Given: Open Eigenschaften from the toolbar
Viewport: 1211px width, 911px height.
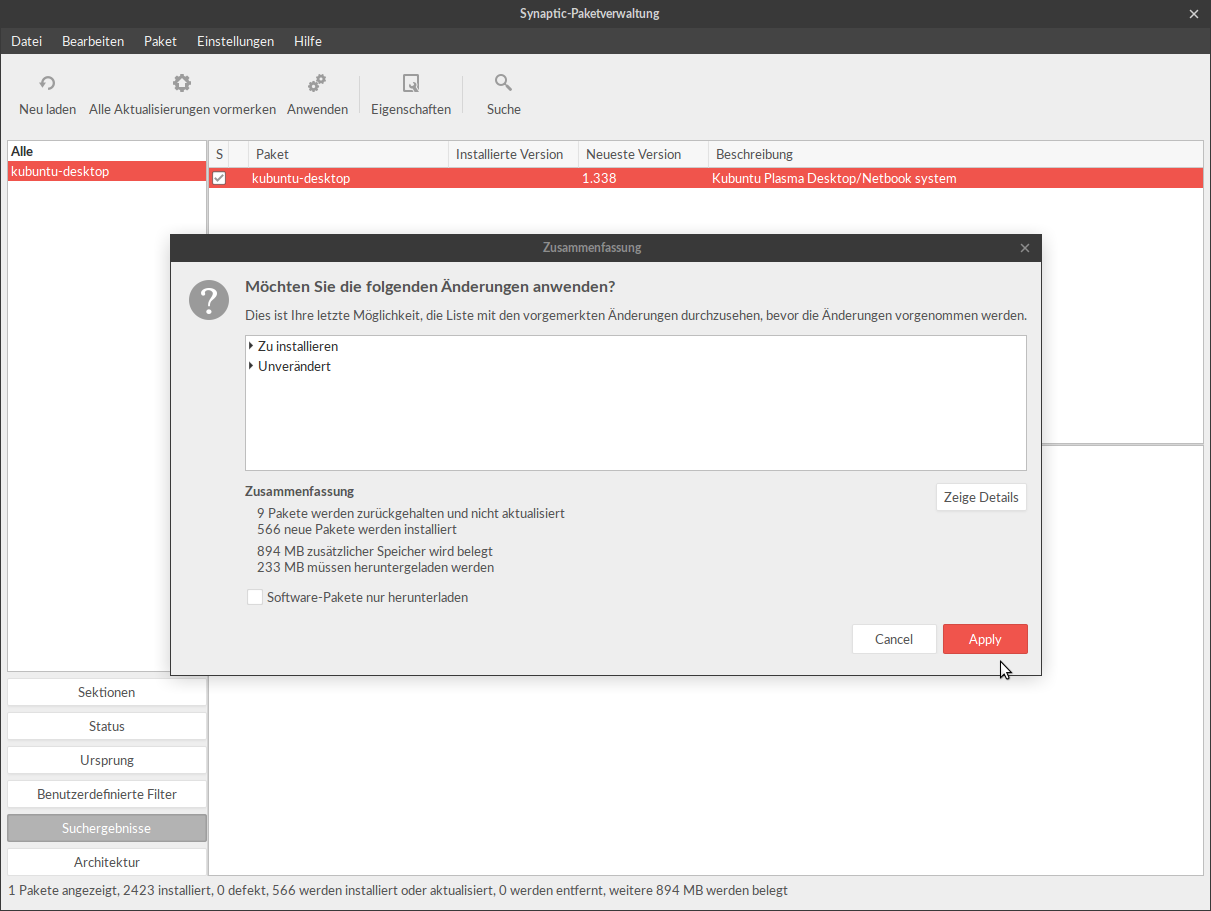Looking at the screenshot, I should pyautogui.click(x=411, y=95).
